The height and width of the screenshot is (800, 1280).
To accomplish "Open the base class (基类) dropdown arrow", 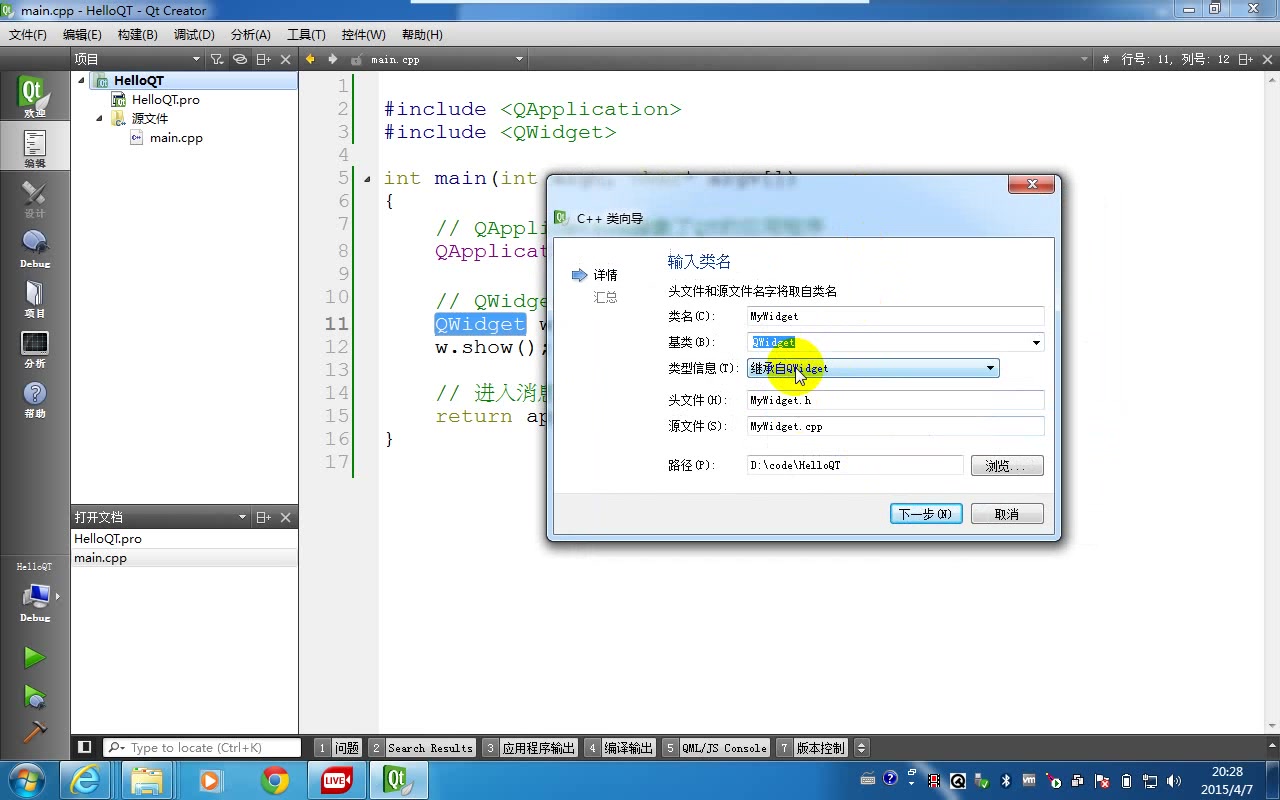I will (x=1036, y=342).
